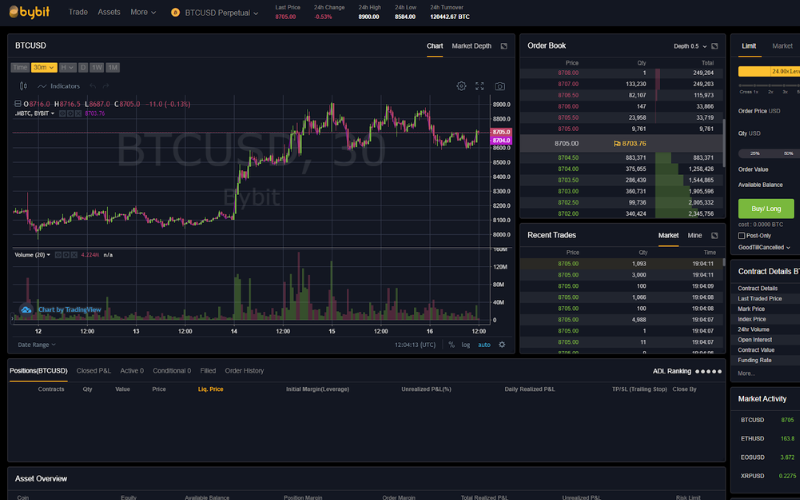Screen dimensions: 800x500
Task: Remove the .MBTC, BYBIT series from chart
Action: pos(78,113)
